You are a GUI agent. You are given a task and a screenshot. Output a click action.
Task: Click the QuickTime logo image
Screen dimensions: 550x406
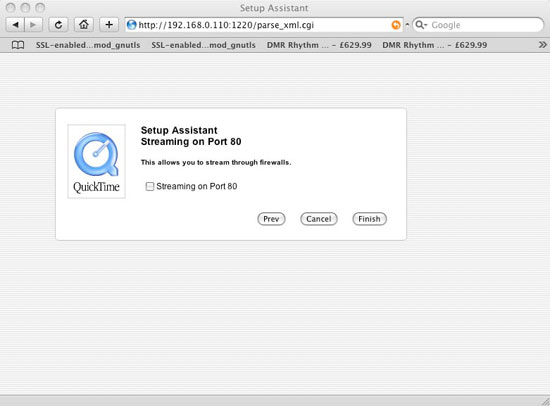coord(96,161)
